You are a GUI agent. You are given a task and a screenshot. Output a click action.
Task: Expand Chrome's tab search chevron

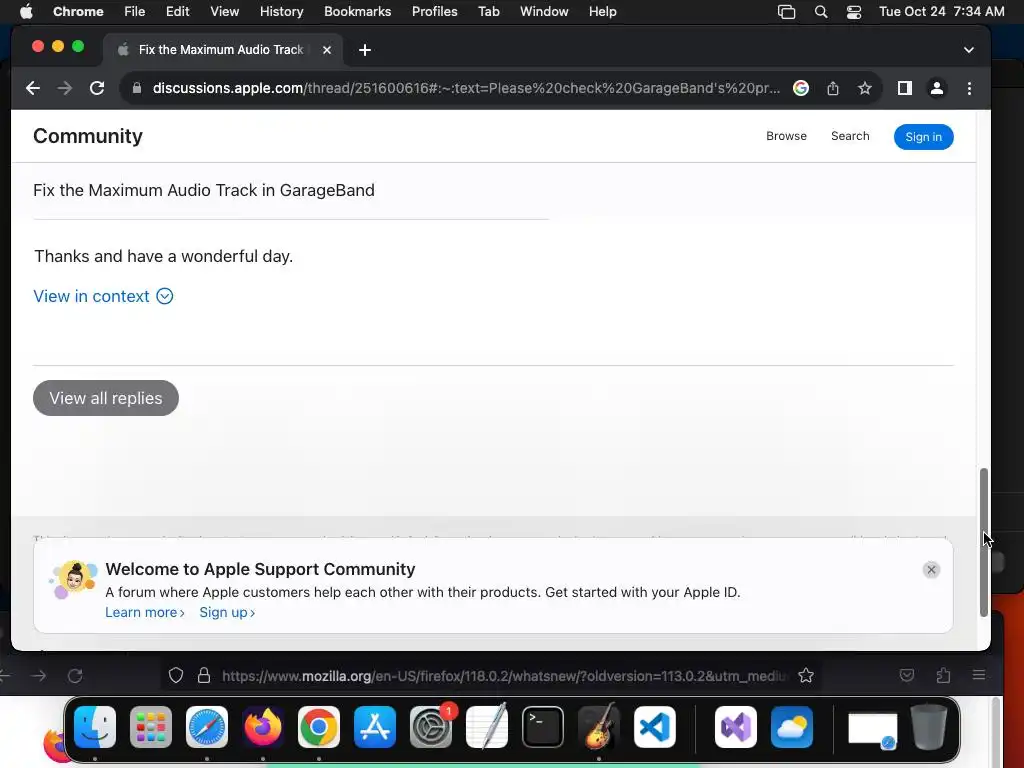969,50
